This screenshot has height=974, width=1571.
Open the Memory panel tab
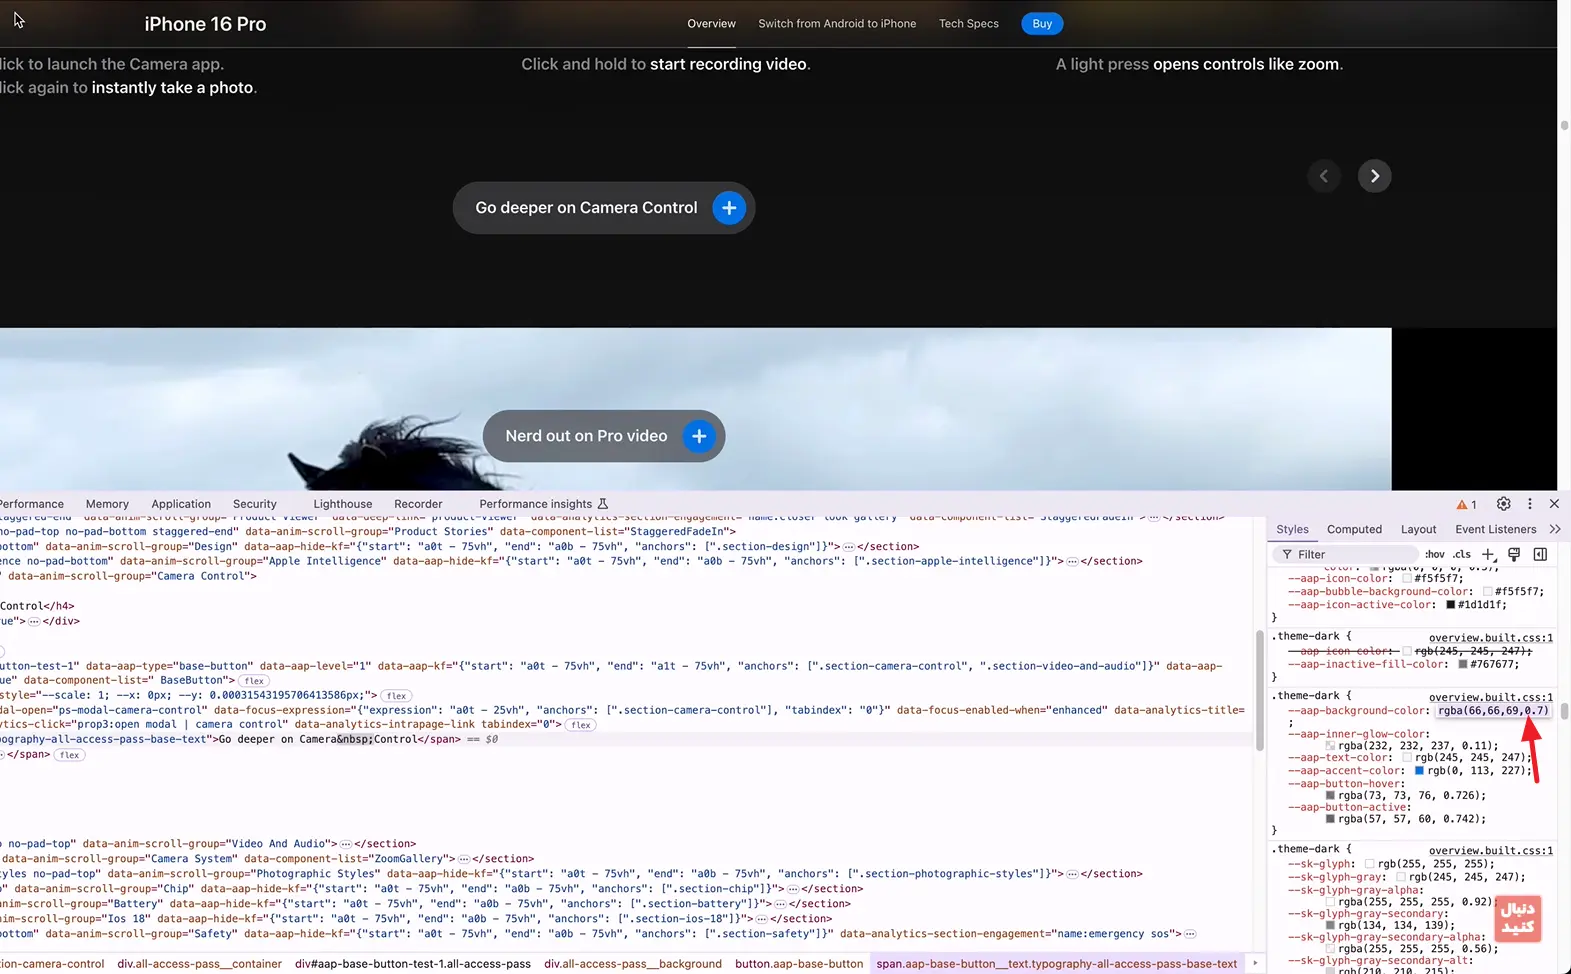coord(107,504)
